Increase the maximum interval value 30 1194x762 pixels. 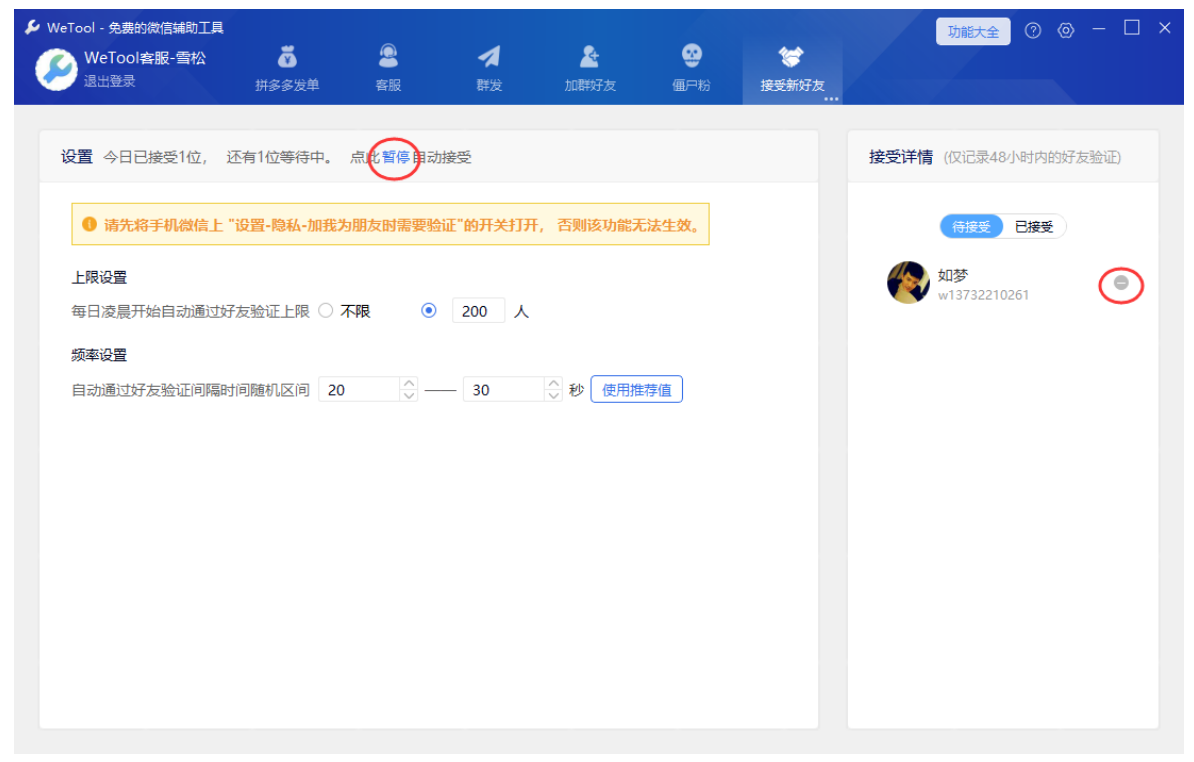(x=554, y=383)
